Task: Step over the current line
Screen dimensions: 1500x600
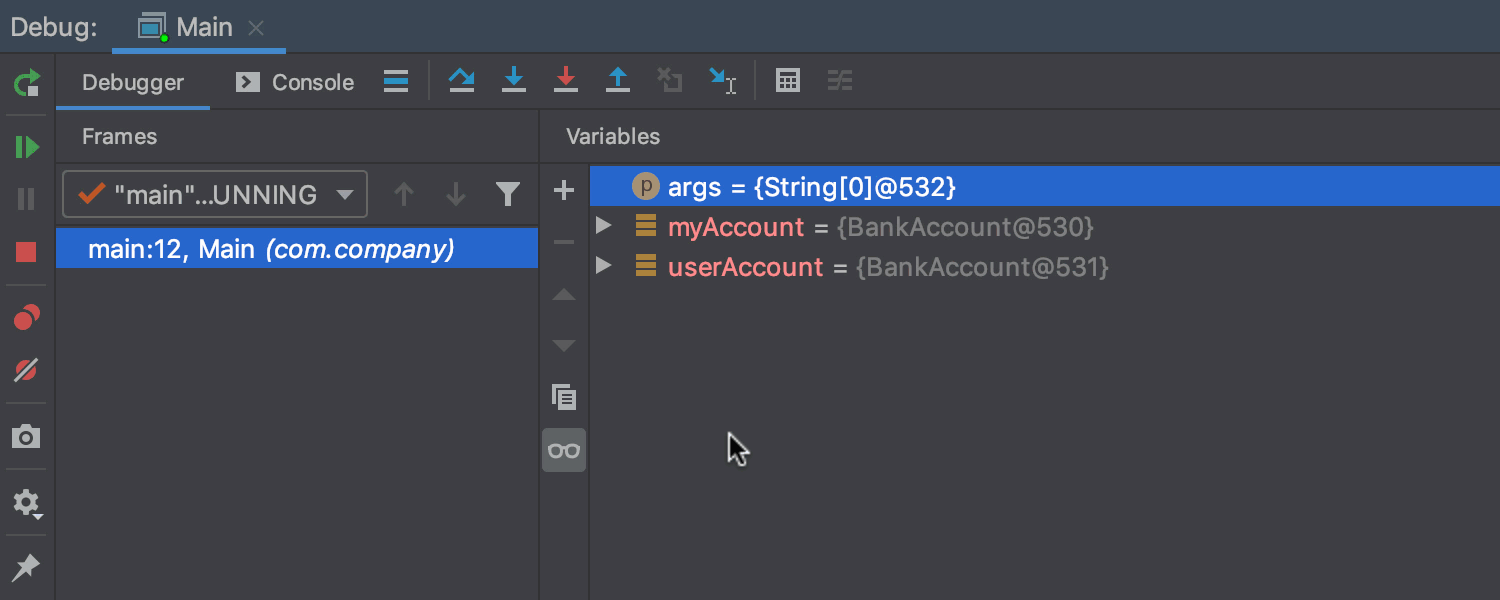Action: [462, 80]
